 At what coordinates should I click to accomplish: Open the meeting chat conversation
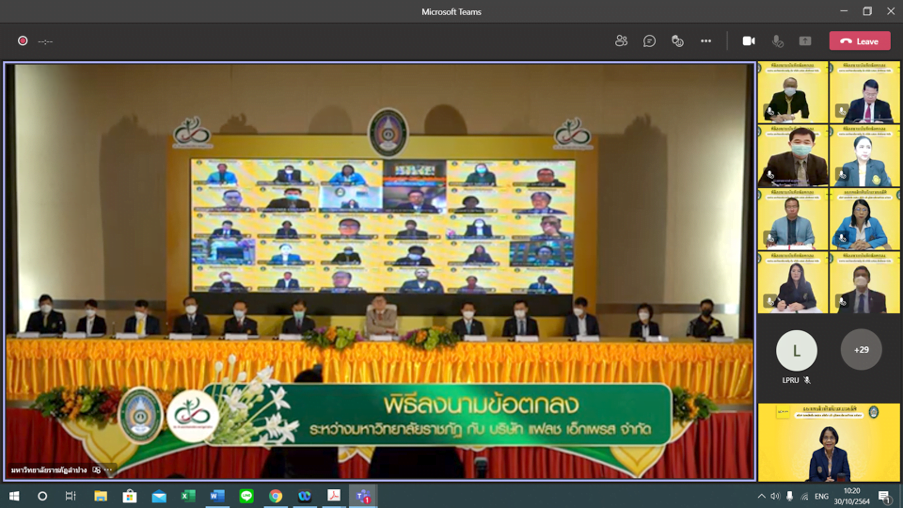pyautogui.click(x=649, y=41)
